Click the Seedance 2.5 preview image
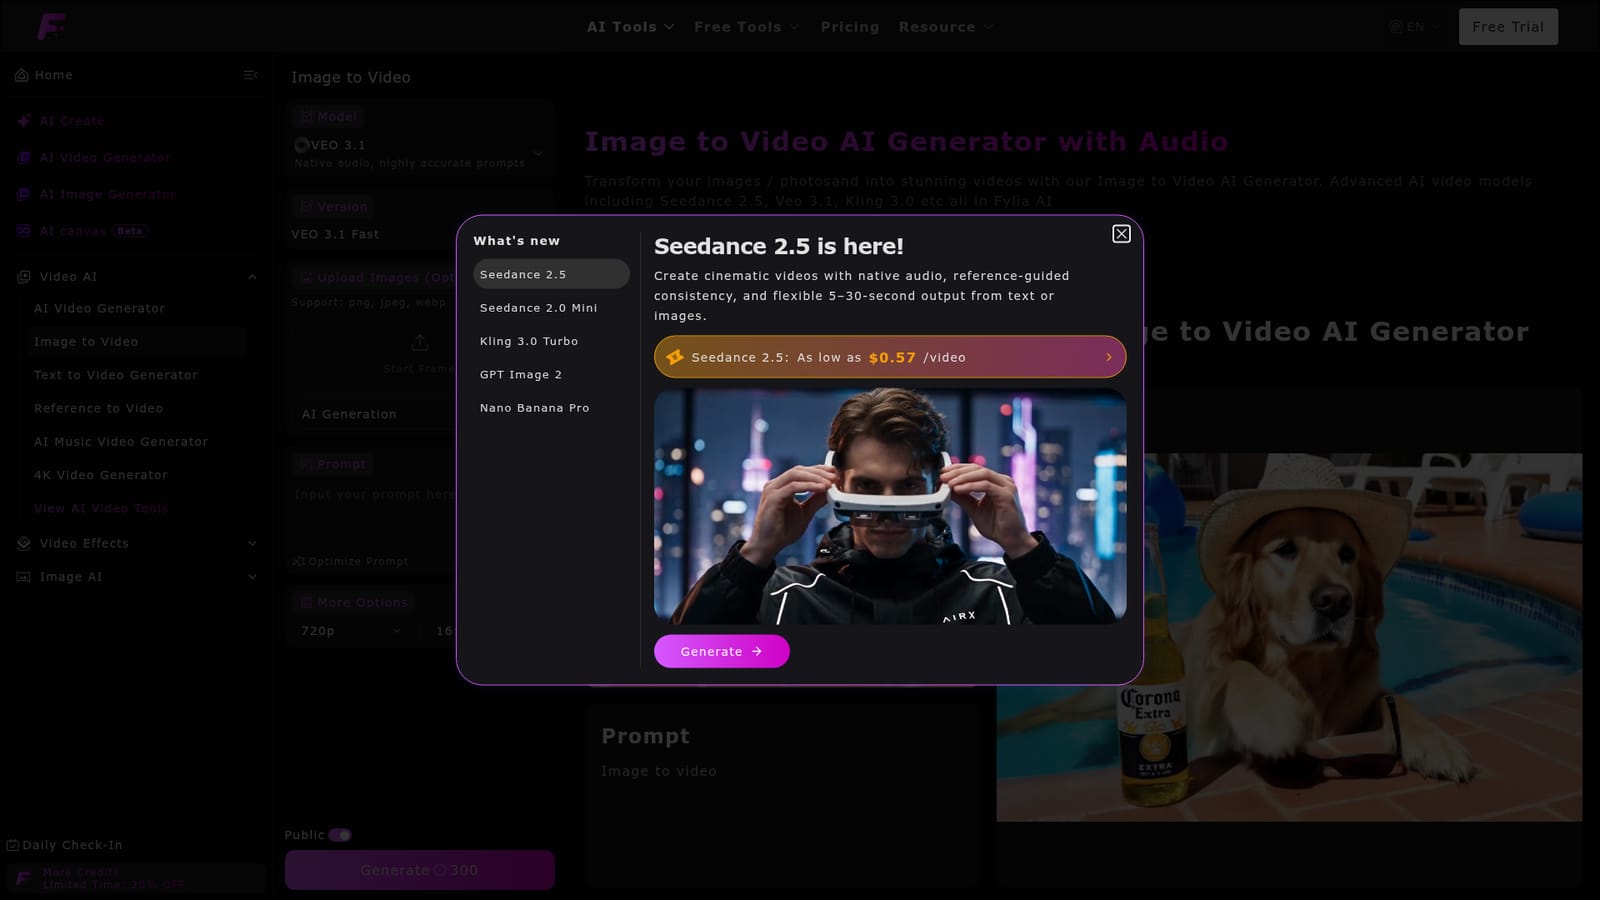Screen dimensions: 1600x900 tap(890, 506)
